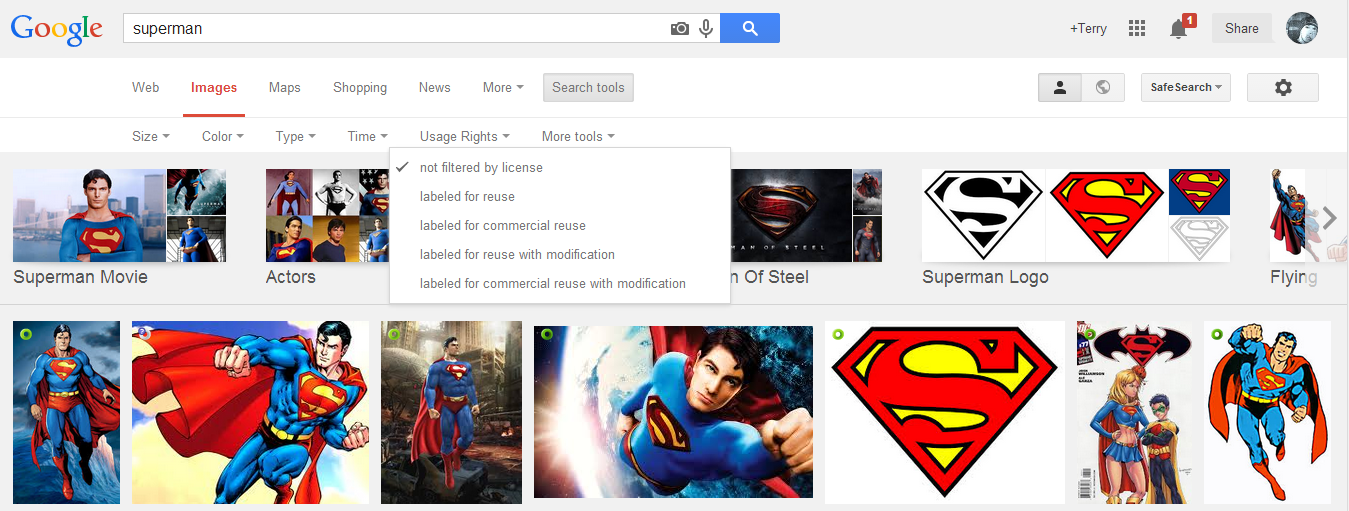This screenshot has height=511, width=1349.
Task: Click the Search tools button
Action: pos(588,88)
